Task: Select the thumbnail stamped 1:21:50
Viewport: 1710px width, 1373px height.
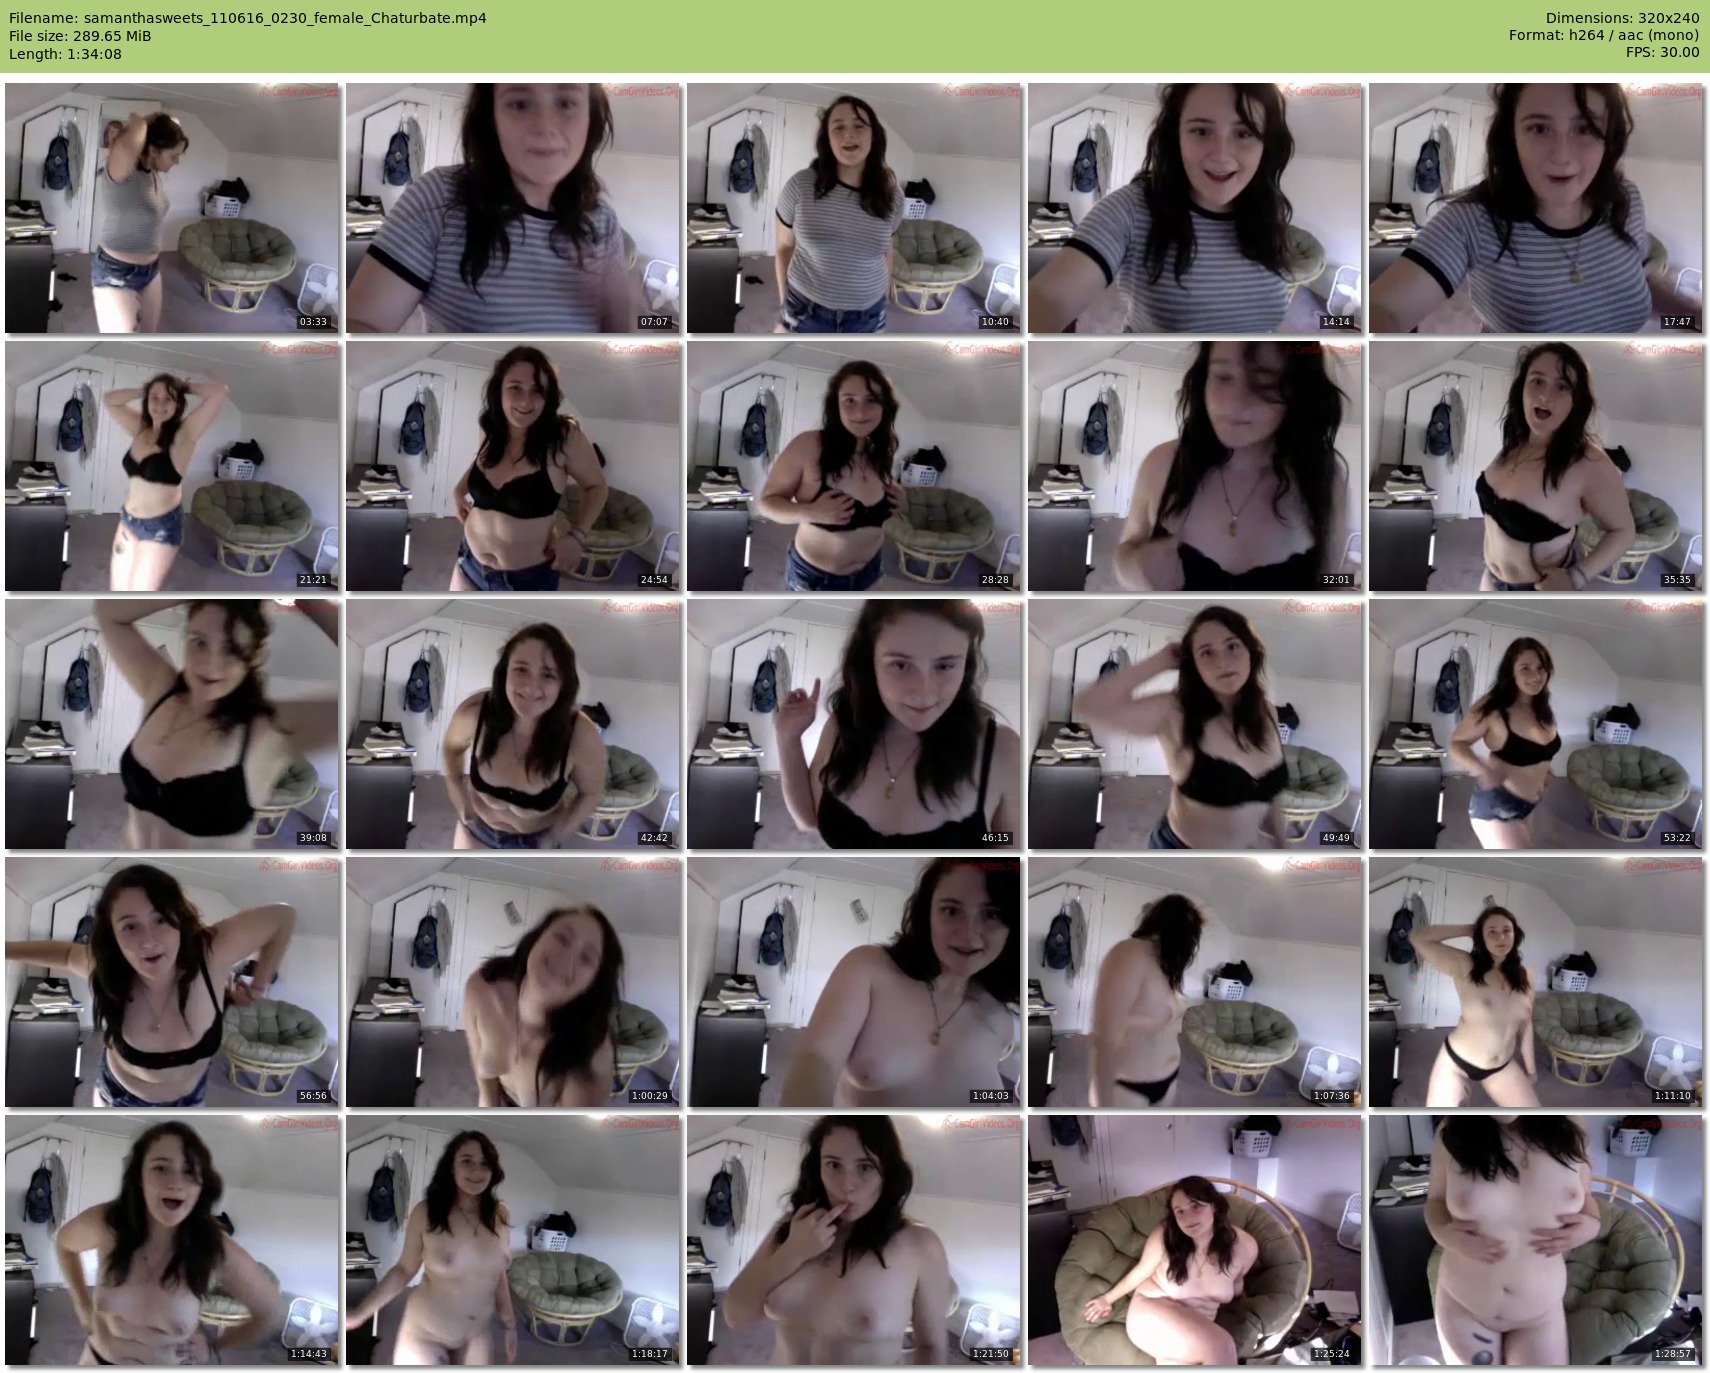Action: (854, 1240)
